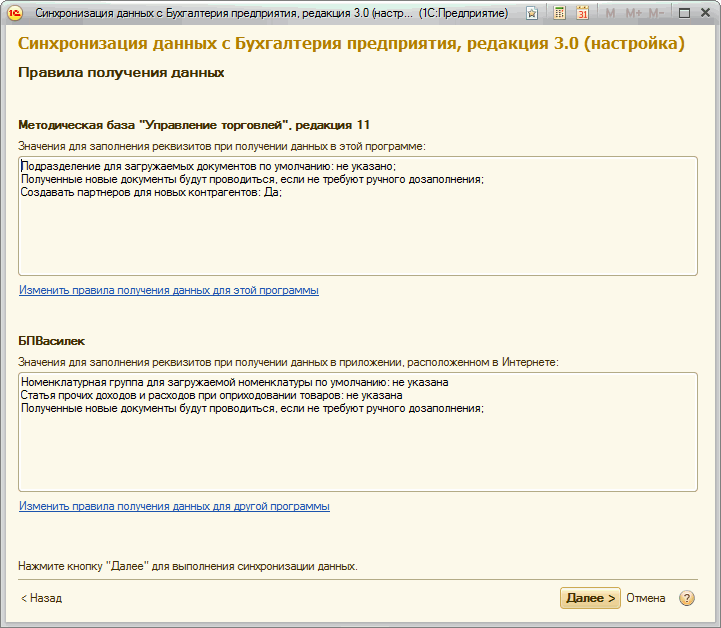Click the 1C application logo icon
This screenshot has width=721, height=628.
tap(15, 13)
